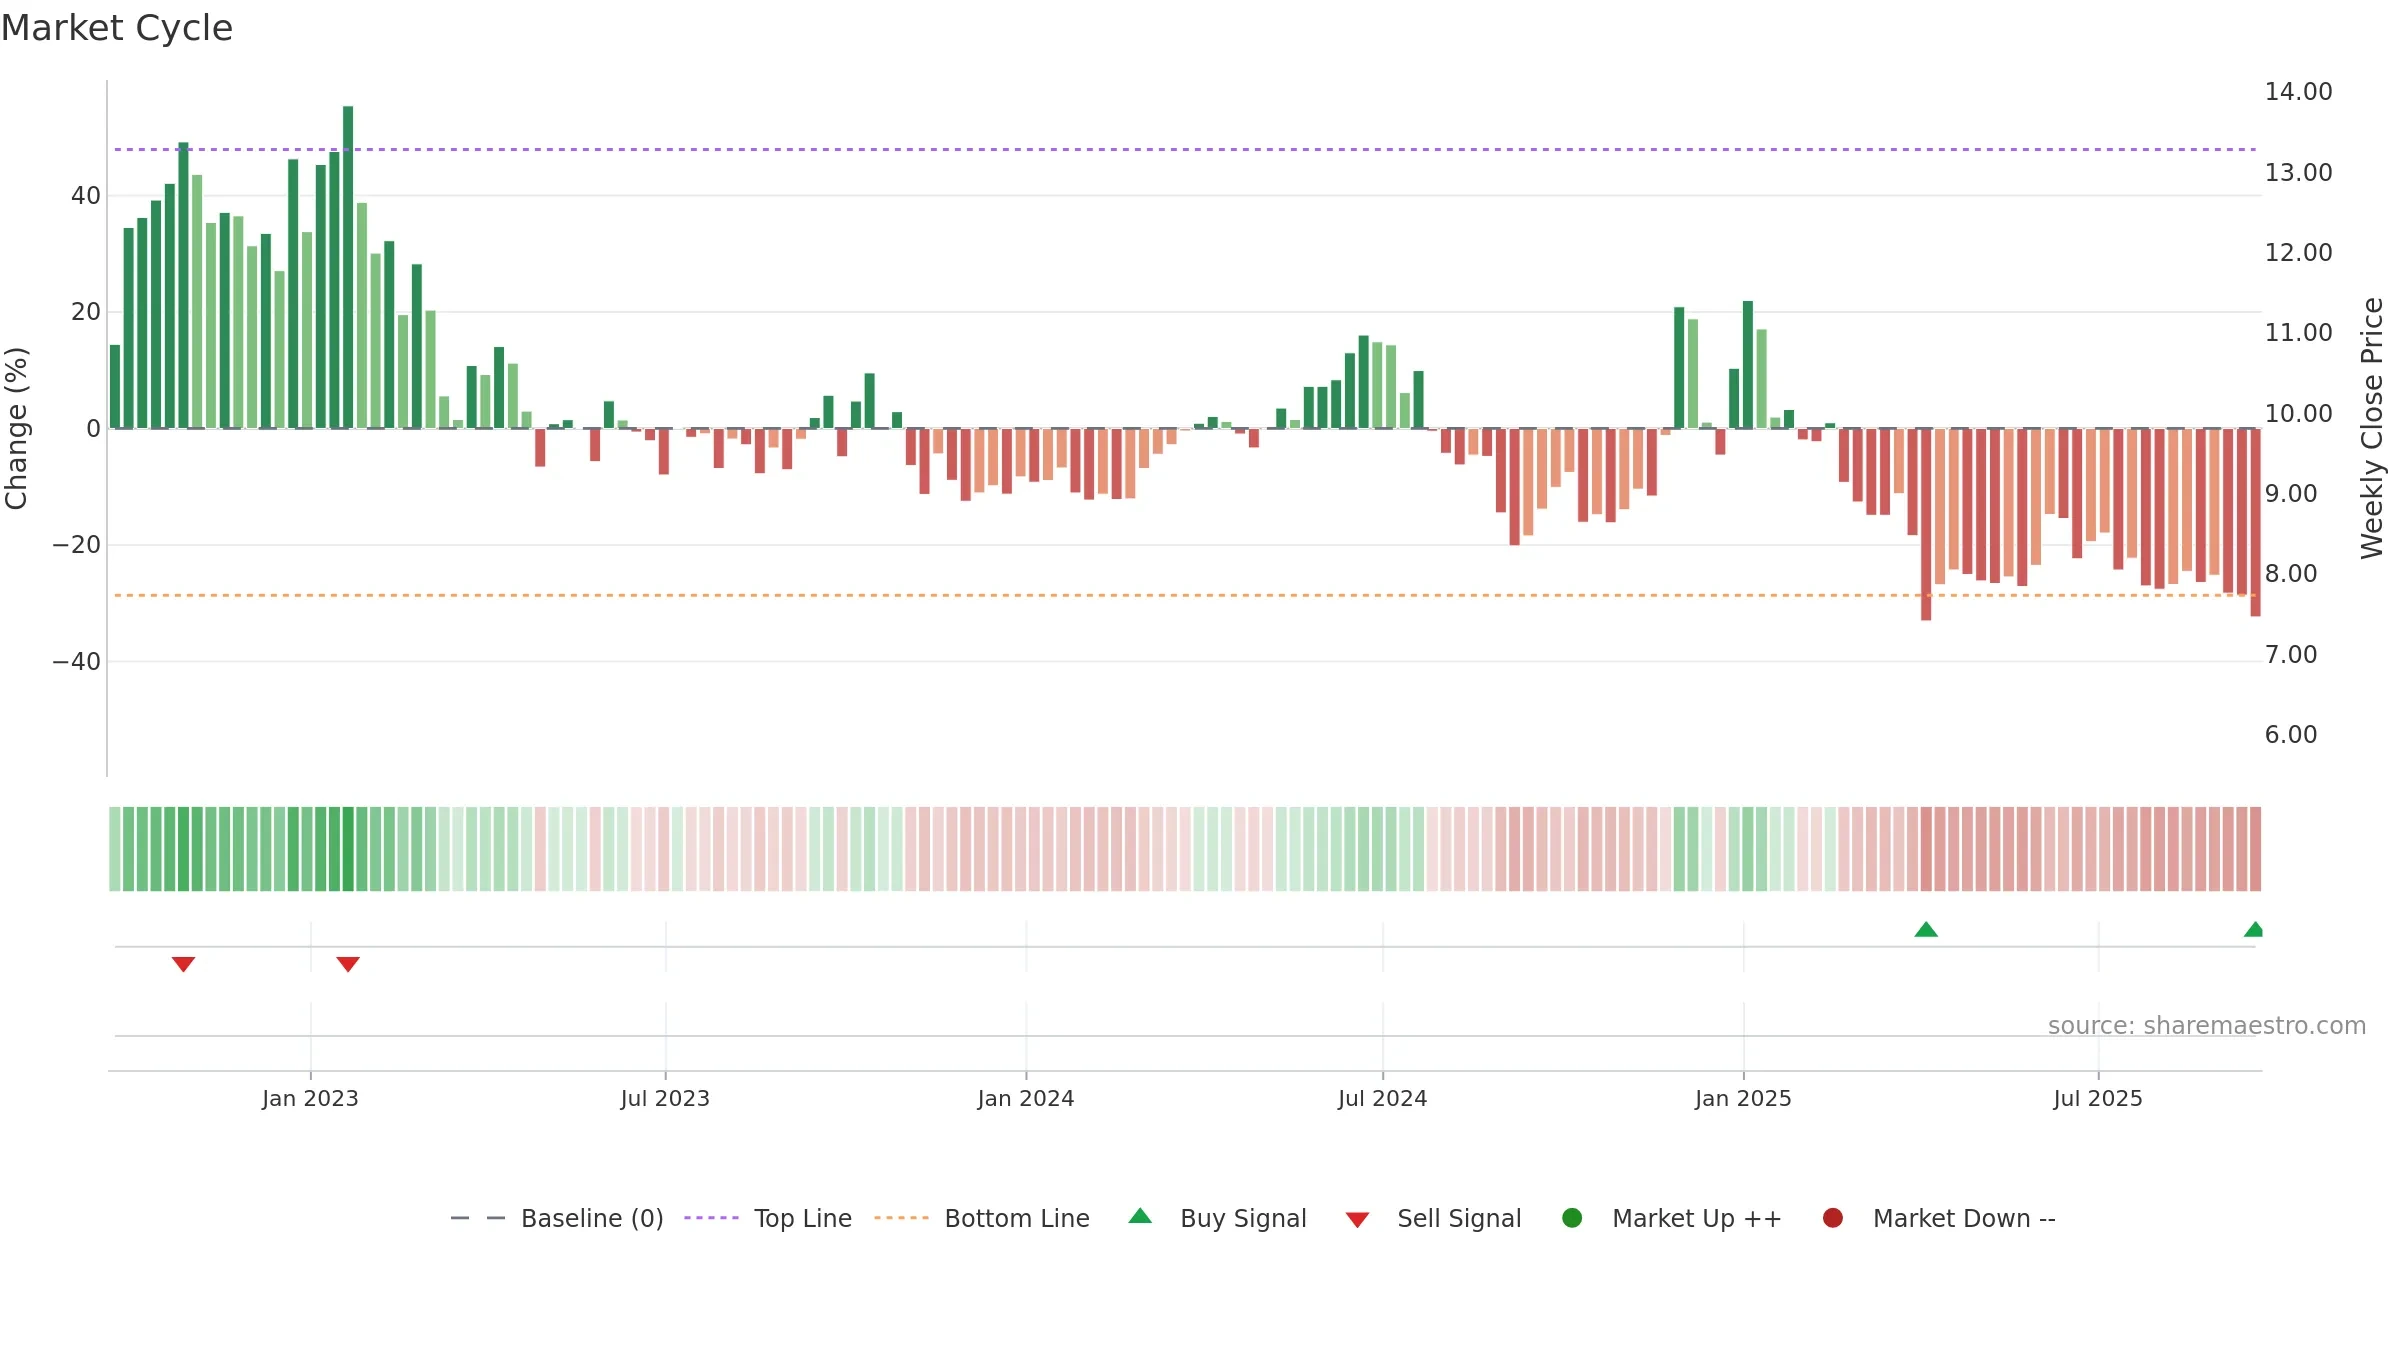Click the 6.00 price axis label
Viewport: 2400px width, 1350px height.
coord(2291,734)
